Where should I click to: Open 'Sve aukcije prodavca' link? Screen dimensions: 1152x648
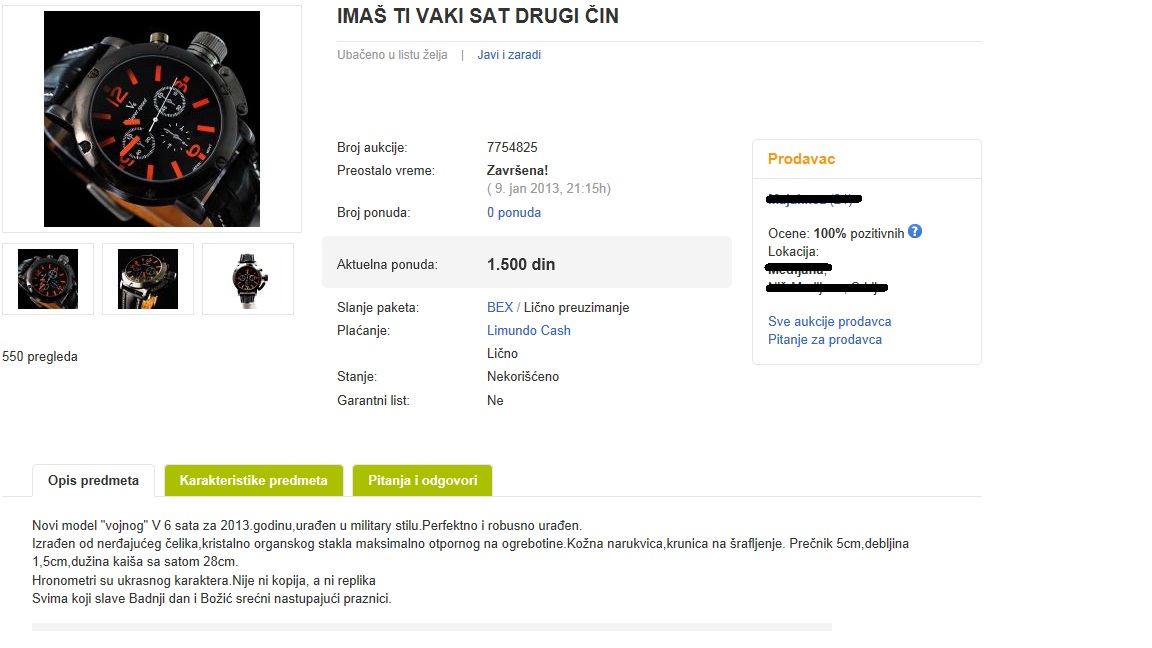[x=830, y=322]
